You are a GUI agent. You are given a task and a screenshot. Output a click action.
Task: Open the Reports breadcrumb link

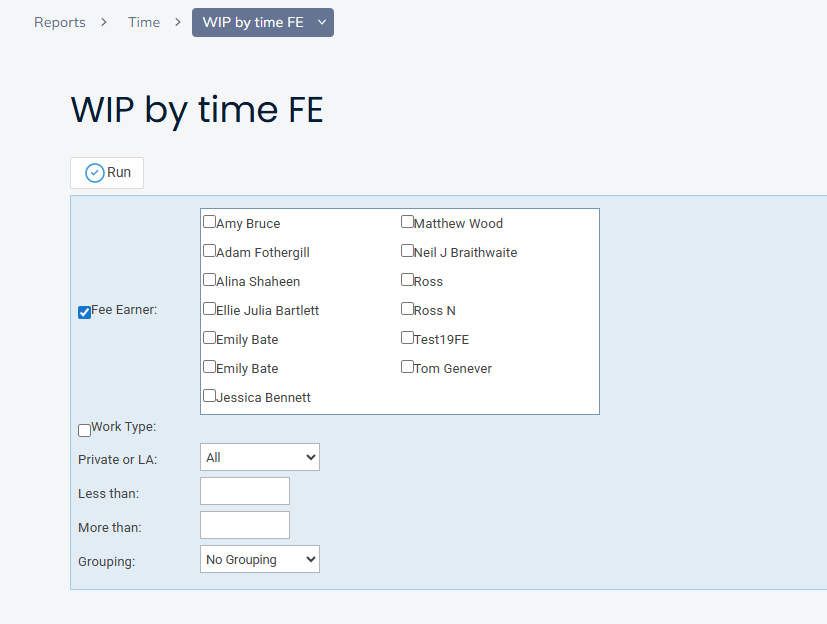(60, 22)
